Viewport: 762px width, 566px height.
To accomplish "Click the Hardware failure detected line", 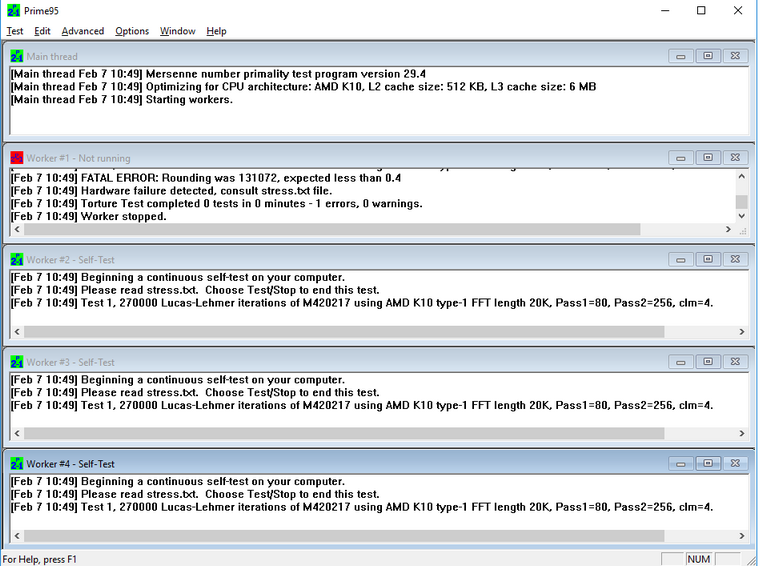I will click(172, 191).
